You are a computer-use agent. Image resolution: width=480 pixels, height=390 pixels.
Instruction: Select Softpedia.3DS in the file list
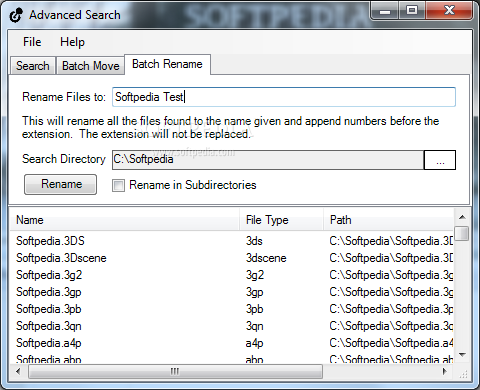click(50, 241)
